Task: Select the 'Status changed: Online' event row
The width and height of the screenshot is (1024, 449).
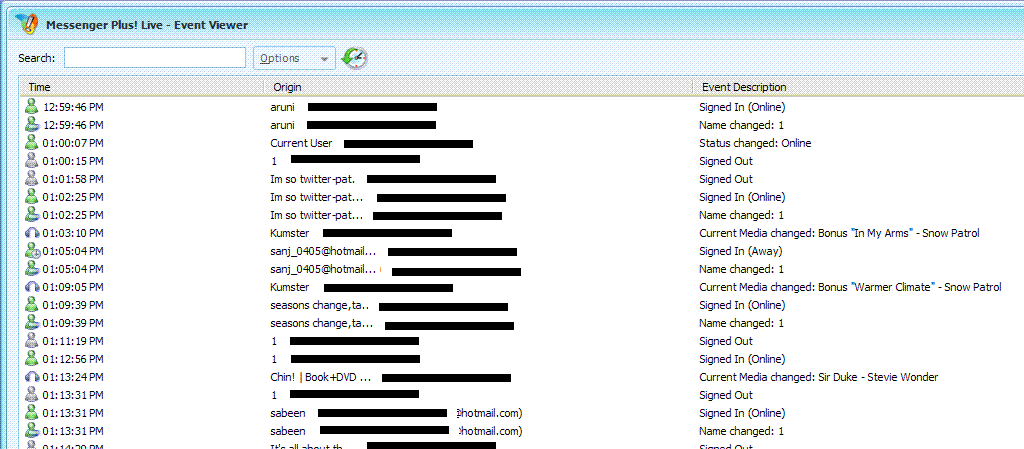Action: (x=755, y=143)
